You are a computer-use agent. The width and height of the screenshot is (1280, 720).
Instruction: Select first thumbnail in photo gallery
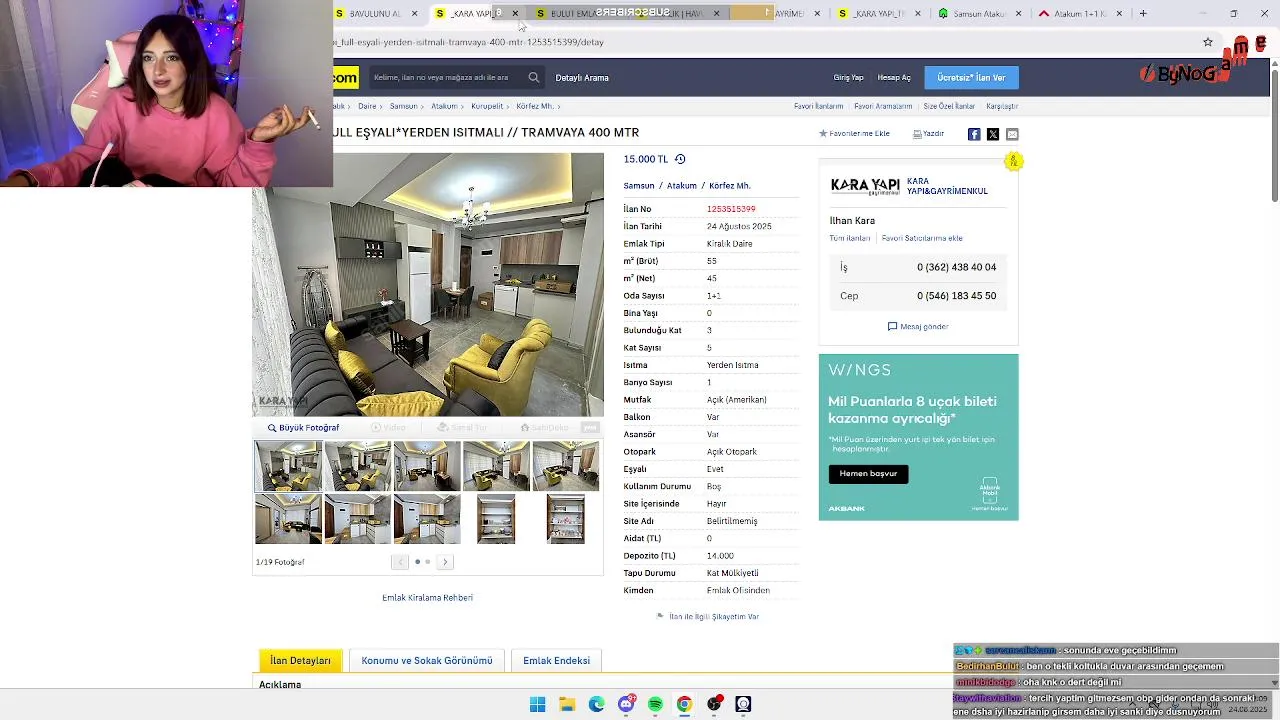coord(288,466)
